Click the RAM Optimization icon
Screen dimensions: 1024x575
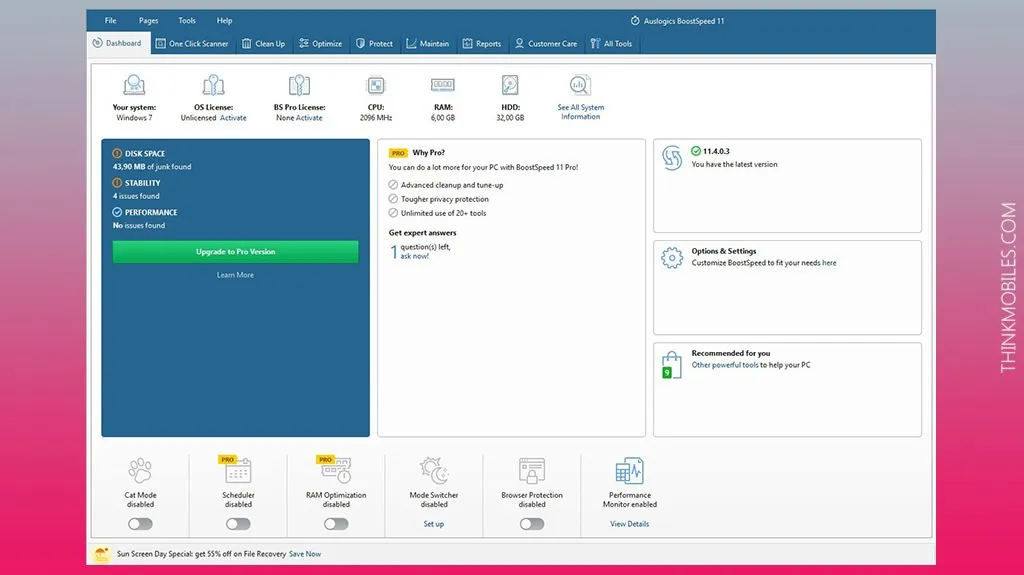(336, 471)
